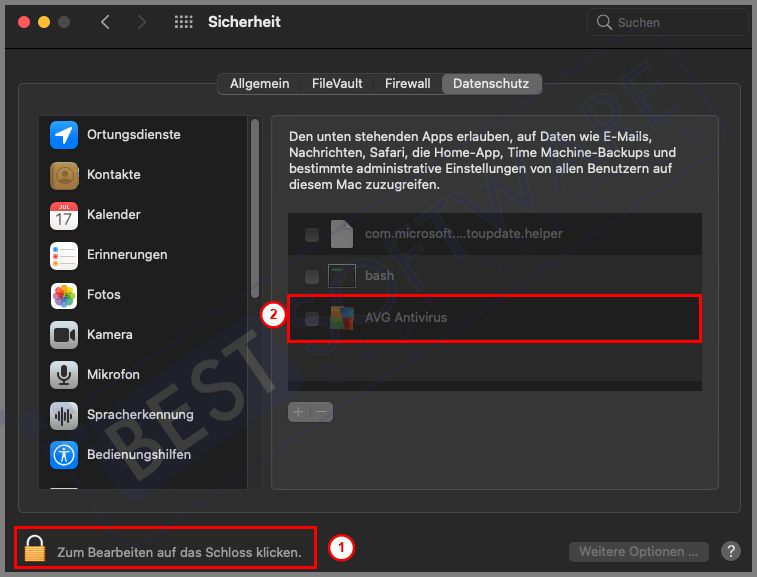Click 'Zum Bearbeiten auf das Schloss klicken' text
Image resolution: width=757 pixels, height=577 pixels.
pyautogui.click(x=180, y=552)
